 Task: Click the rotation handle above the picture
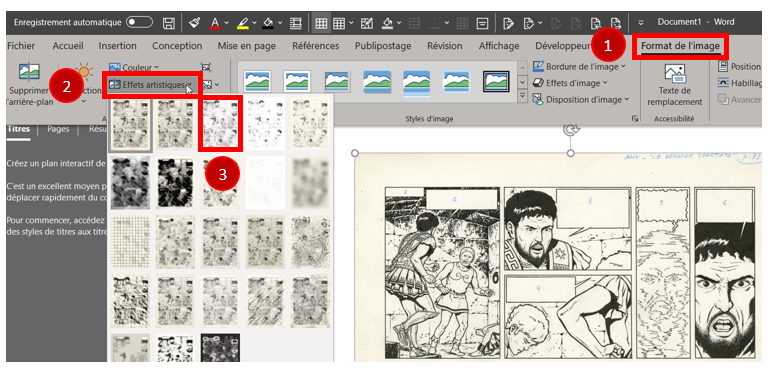tap(571, 129)
